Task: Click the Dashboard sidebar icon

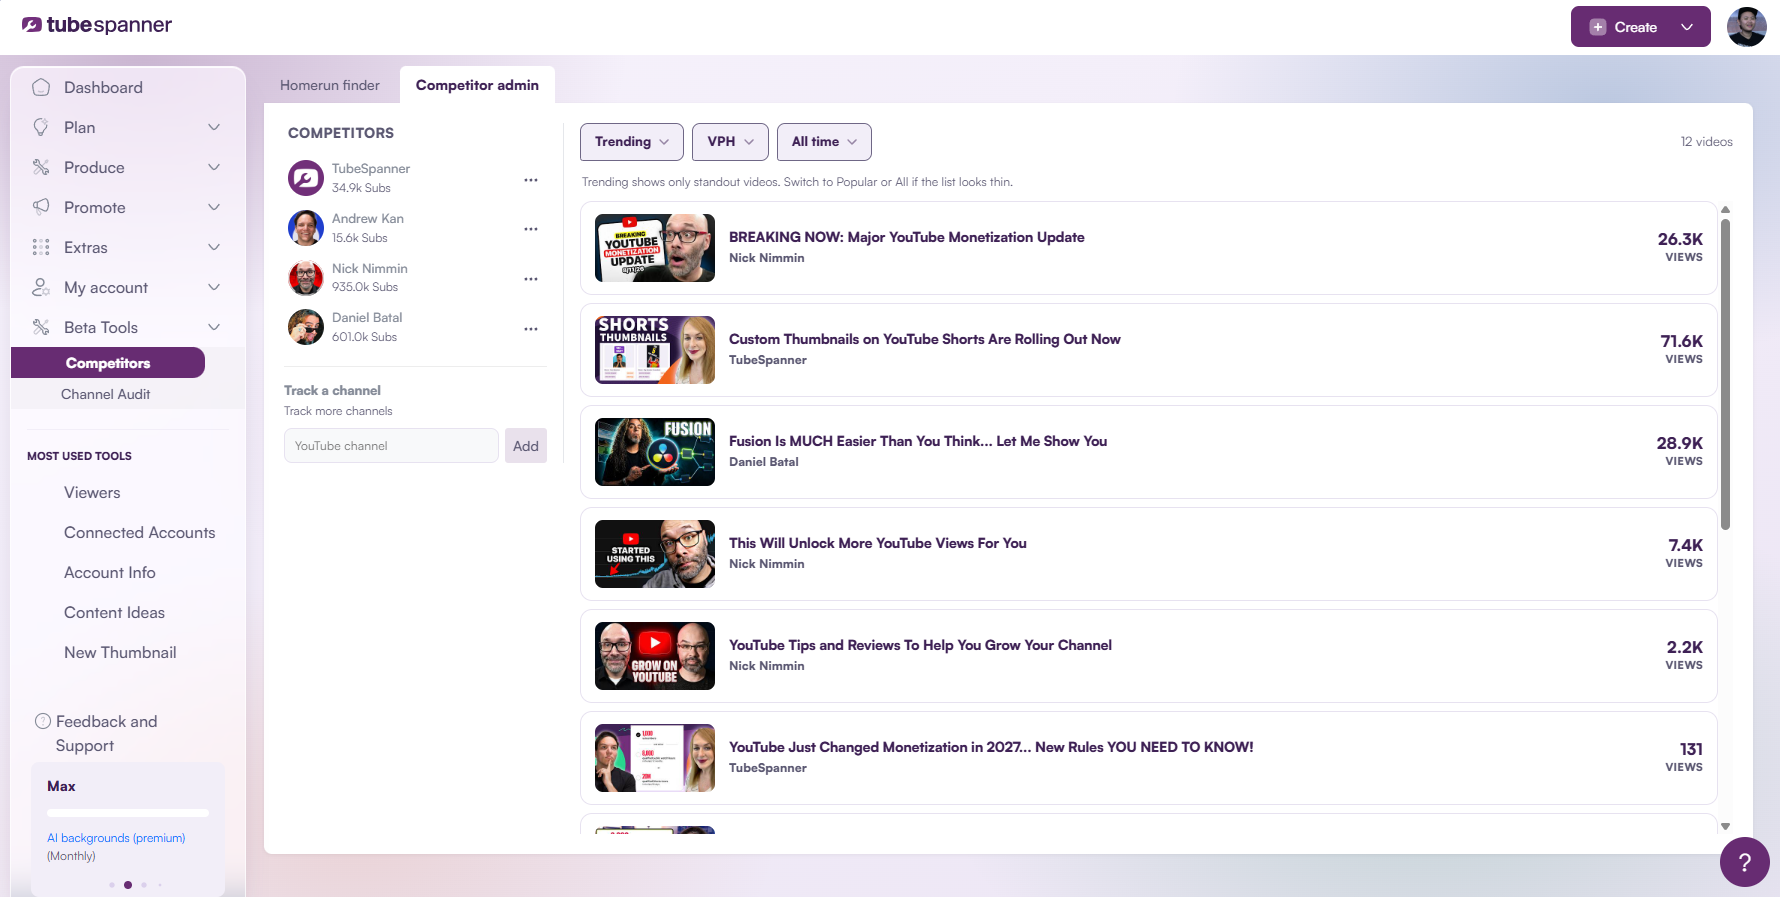Action: coord(41,87)
